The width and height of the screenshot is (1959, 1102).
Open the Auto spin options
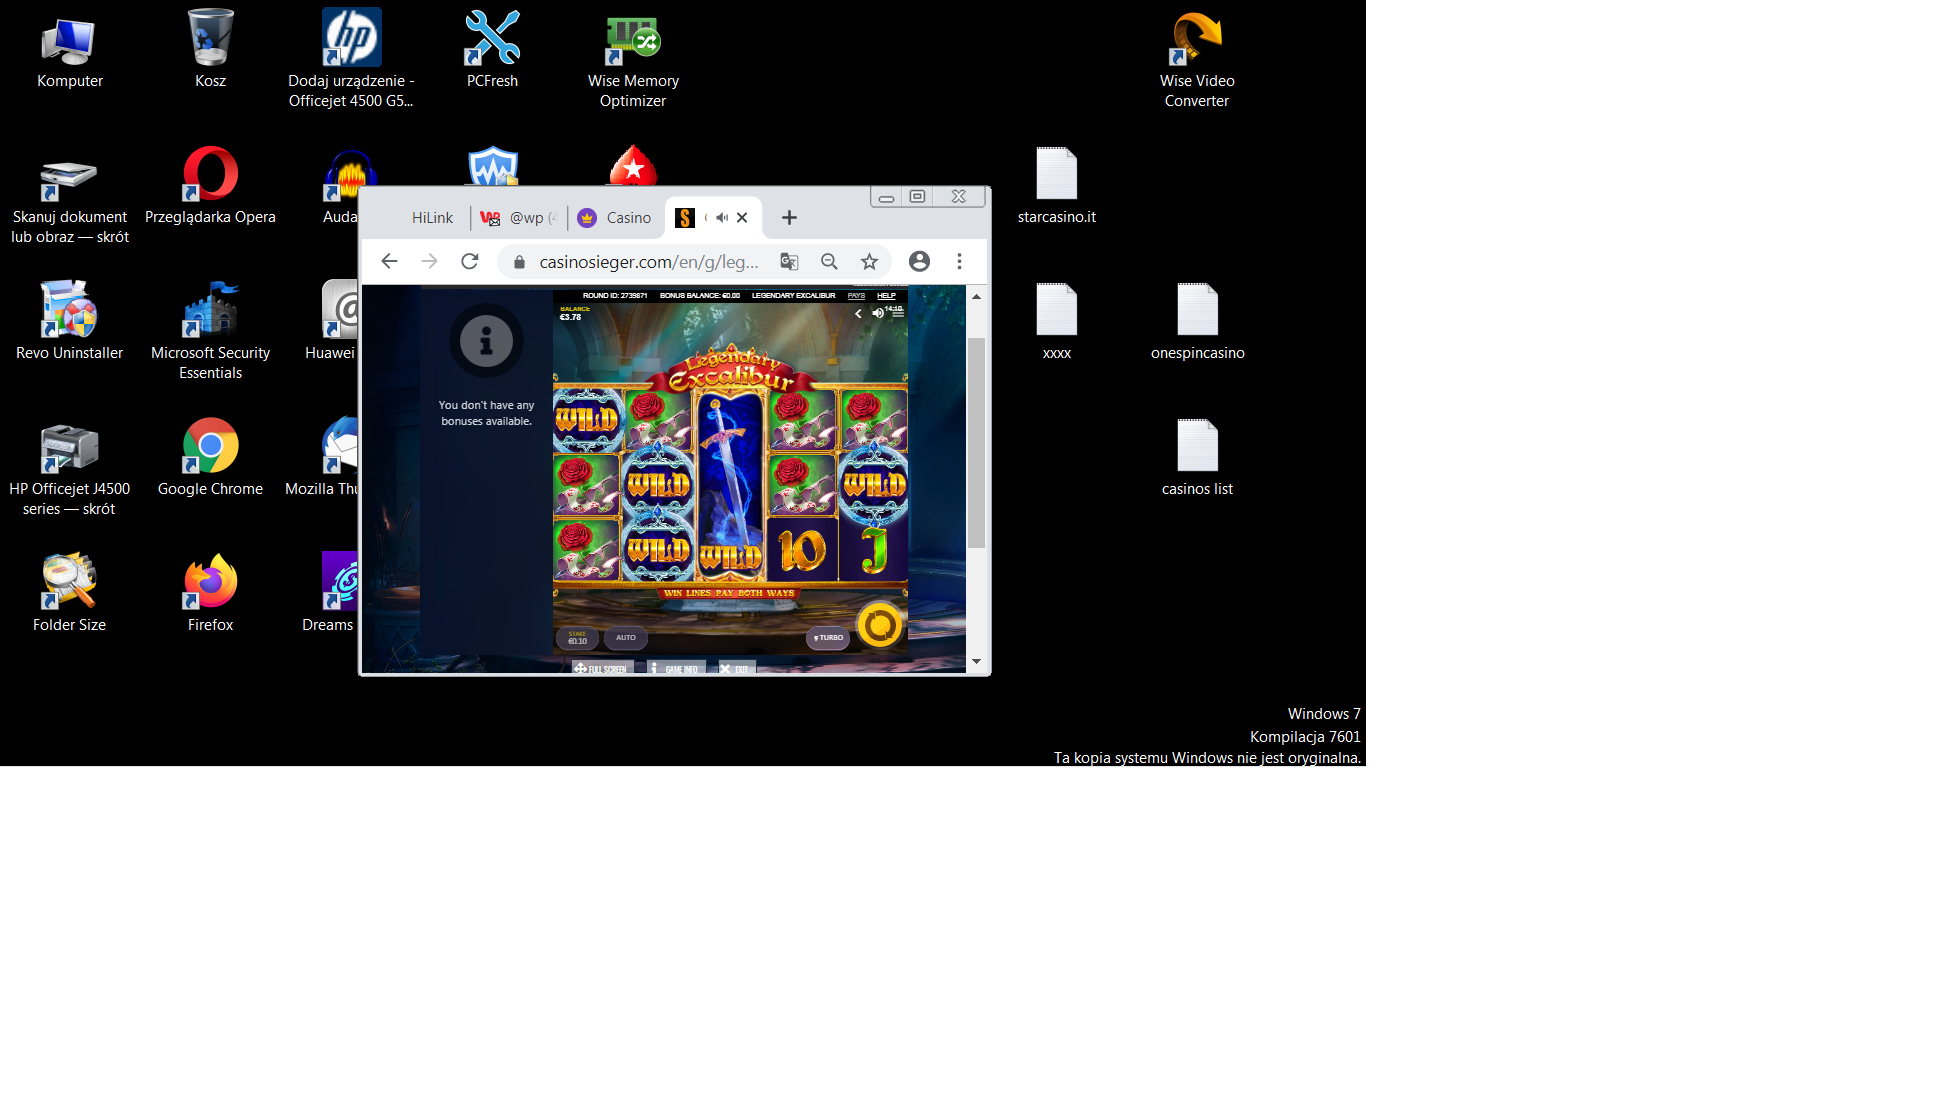[626, 638]
